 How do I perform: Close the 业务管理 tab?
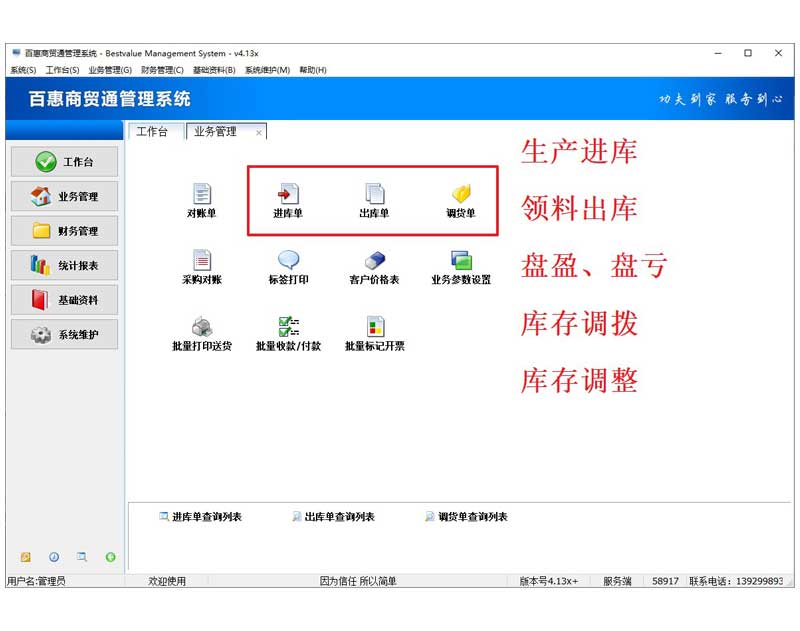[259, 133]
